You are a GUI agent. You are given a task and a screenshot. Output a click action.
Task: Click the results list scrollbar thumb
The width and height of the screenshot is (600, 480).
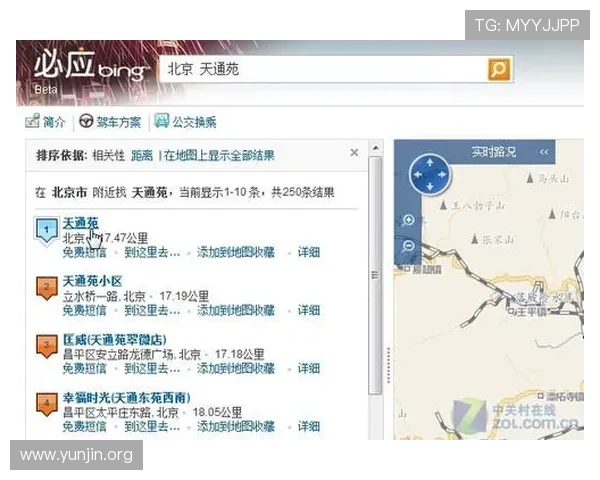click(x=375, y=275)
